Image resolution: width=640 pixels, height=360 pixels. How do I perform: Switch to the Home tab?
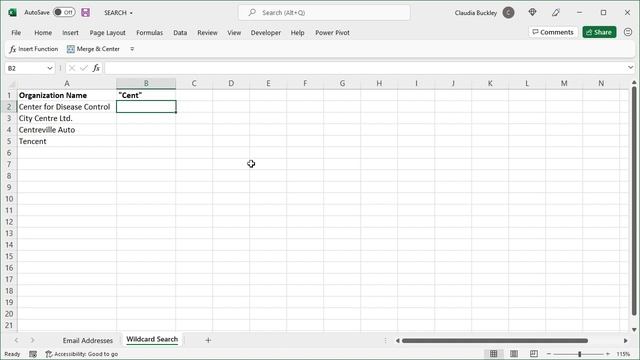click(x=43, y=33)
